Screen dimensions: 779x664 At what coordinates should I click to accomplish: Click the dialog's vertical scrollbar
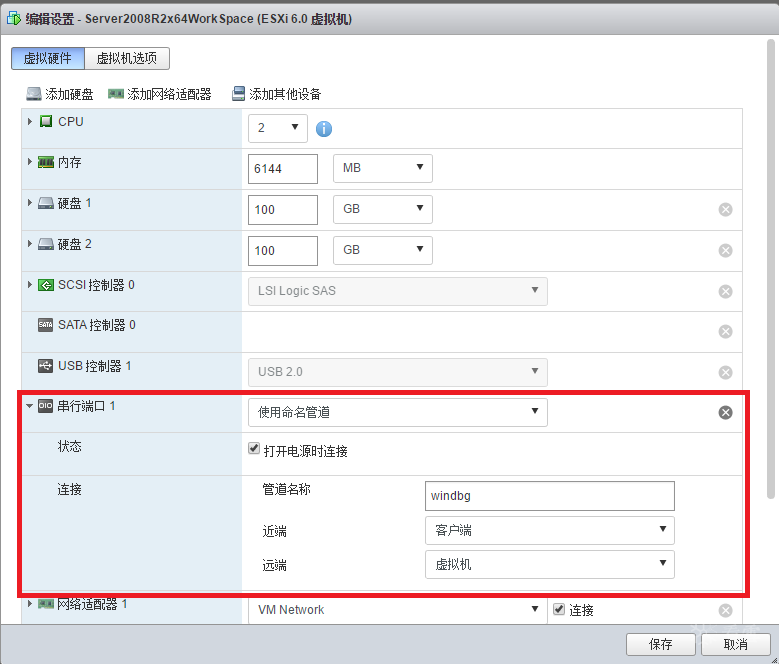[771, 268]
